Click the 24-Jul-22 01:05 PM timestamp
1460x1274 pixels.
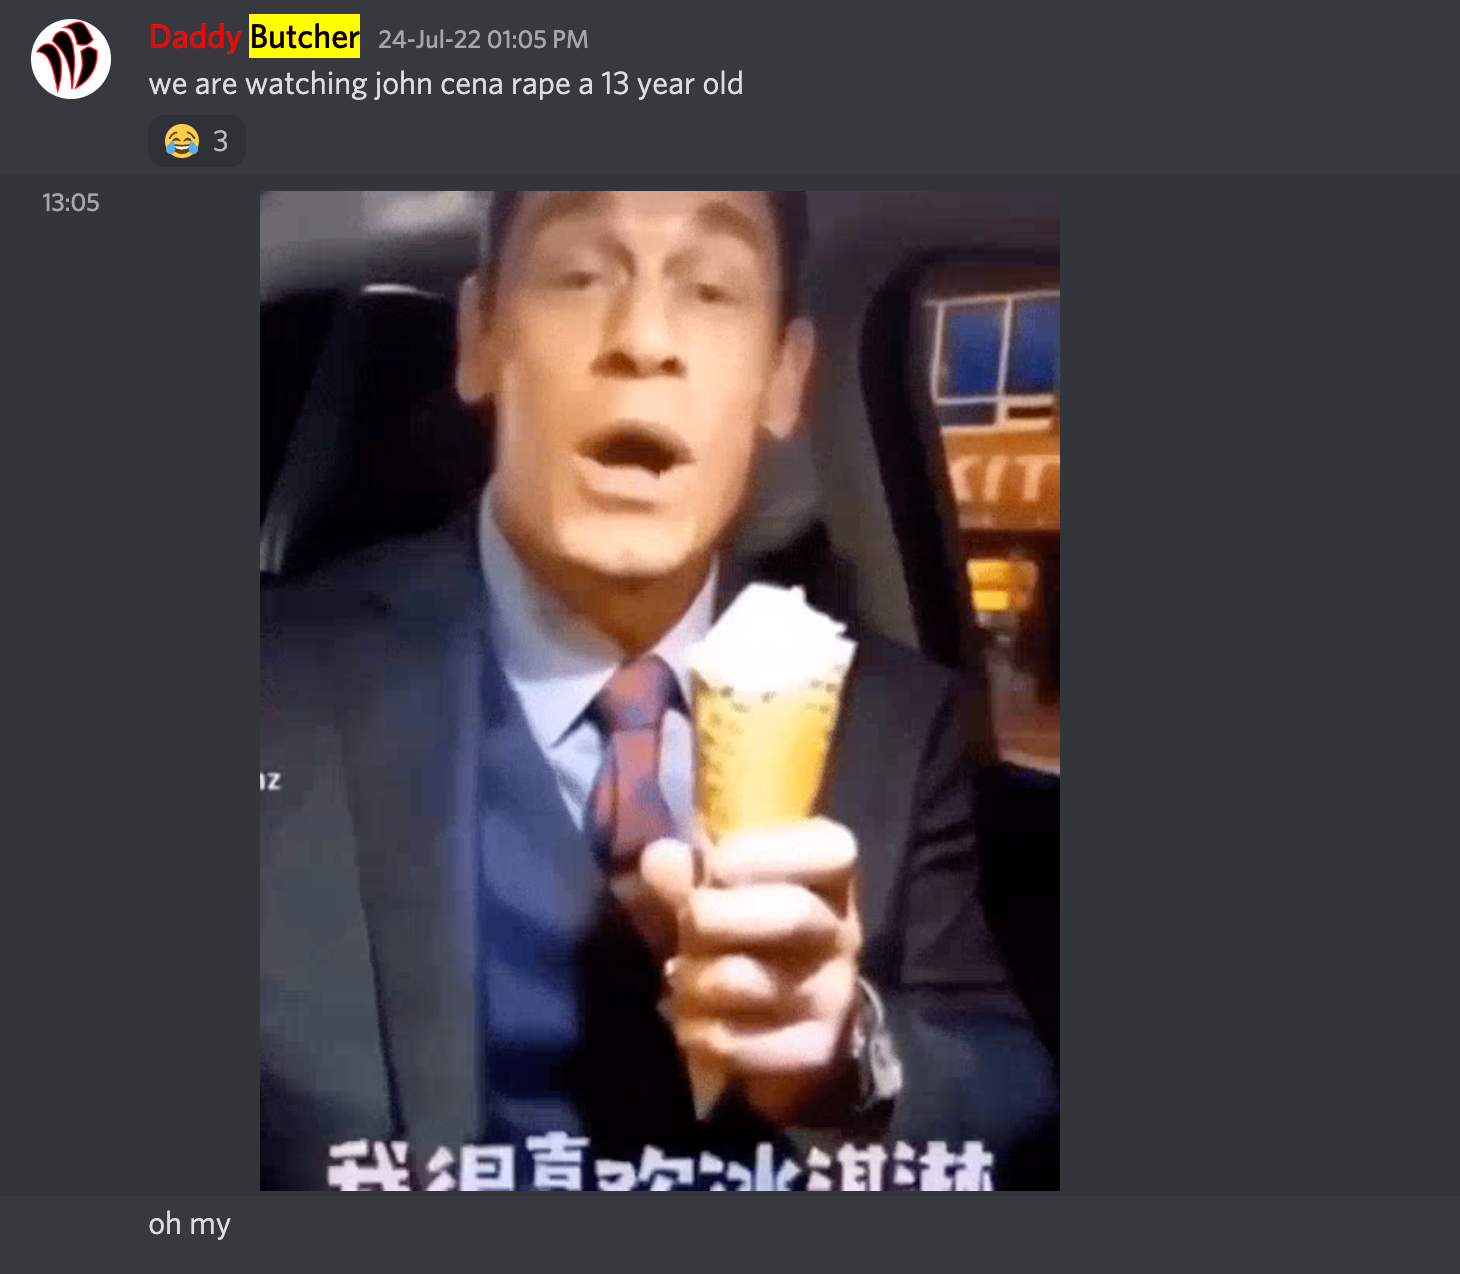[x=483, y=40]
